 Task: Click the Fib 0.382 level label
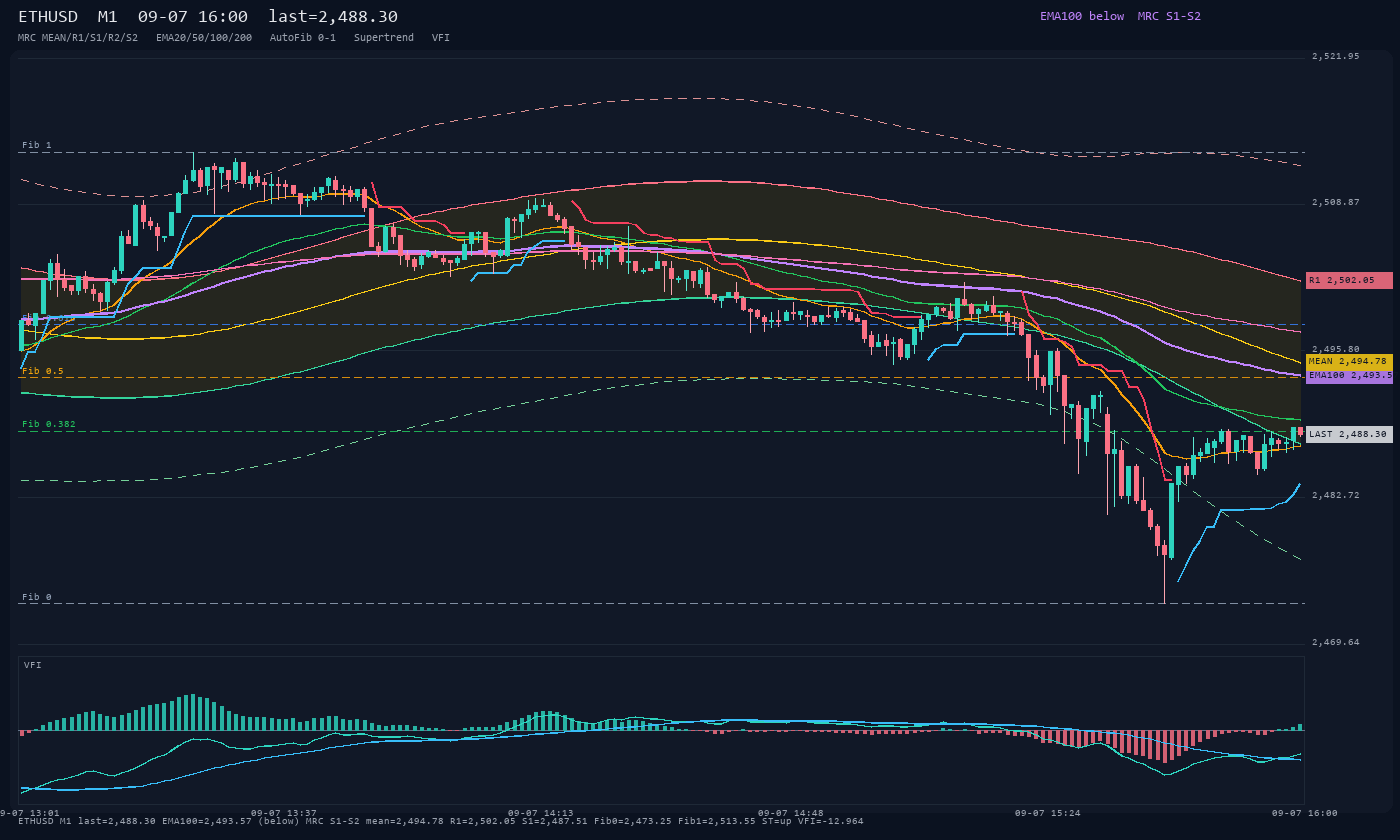click(x=49, y=424)
